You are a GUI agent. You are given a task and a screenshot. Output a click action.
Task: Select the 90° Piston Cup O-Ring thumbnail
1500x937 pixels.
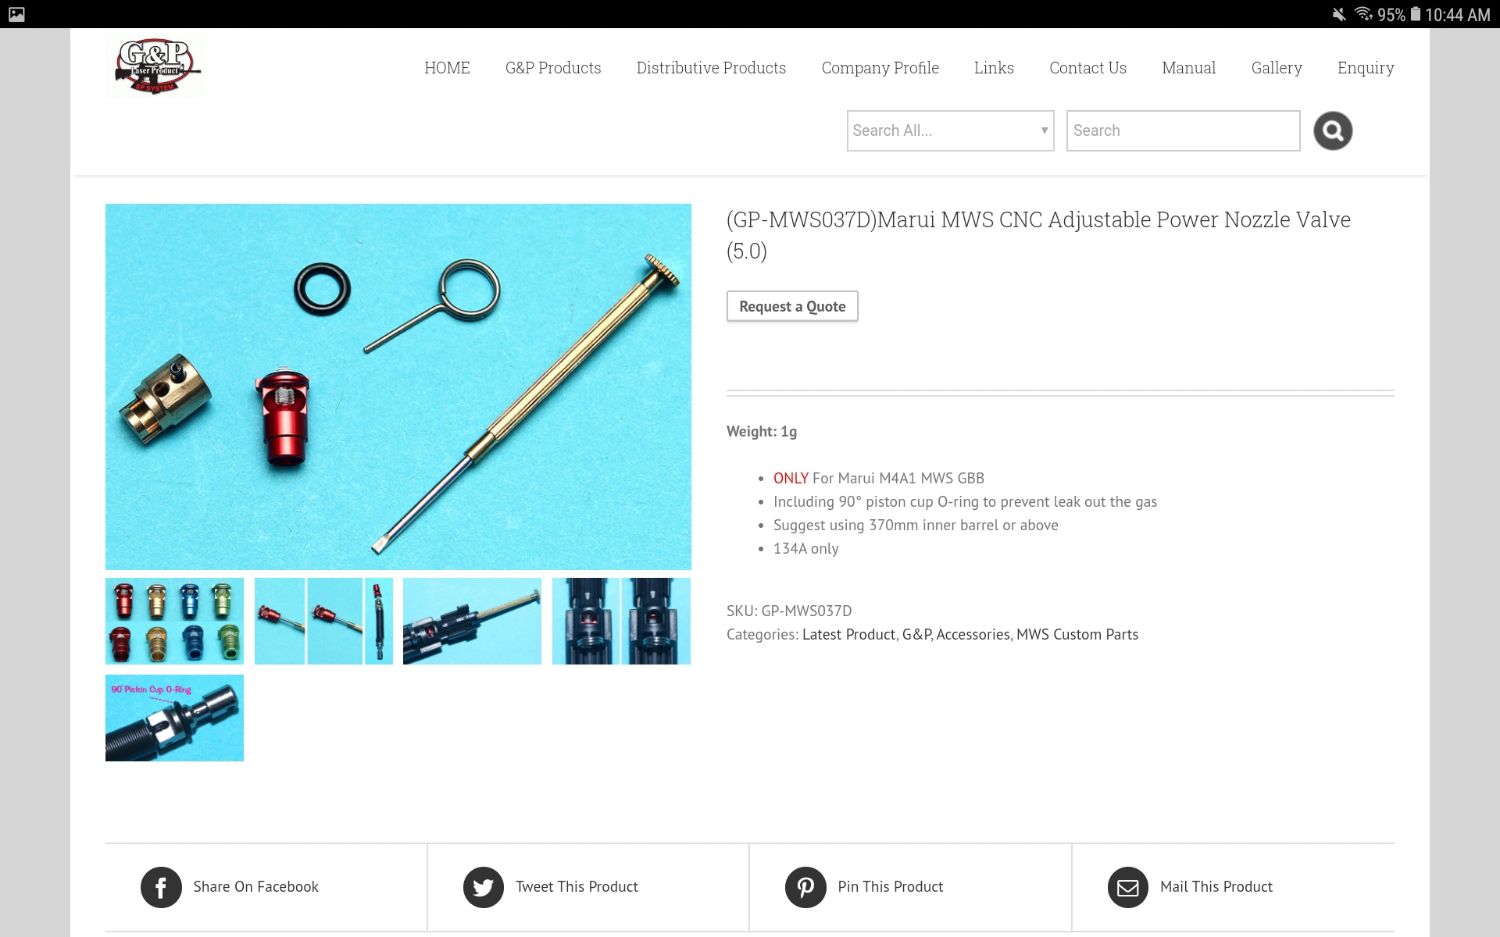[175, 718]
